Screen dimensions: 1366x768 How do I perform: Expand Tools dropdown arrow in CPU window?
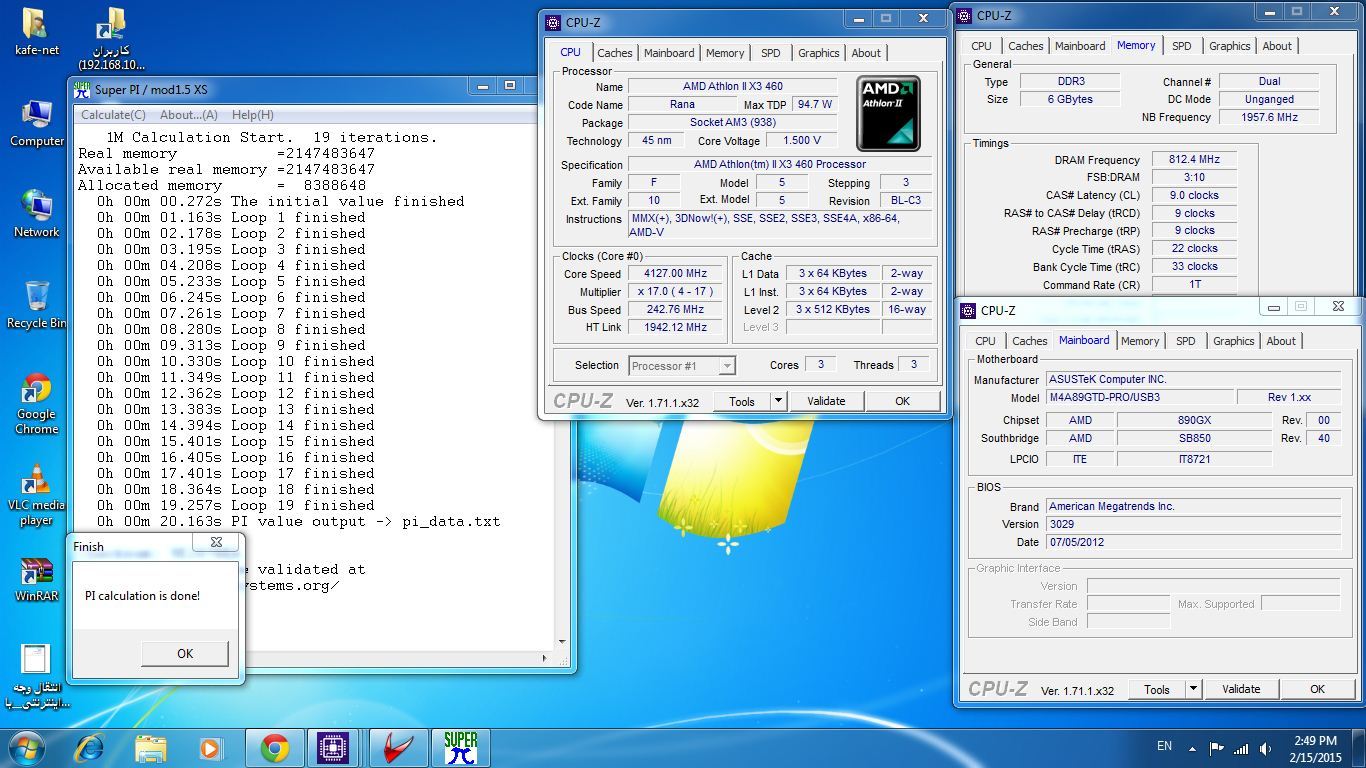(778, 401)
